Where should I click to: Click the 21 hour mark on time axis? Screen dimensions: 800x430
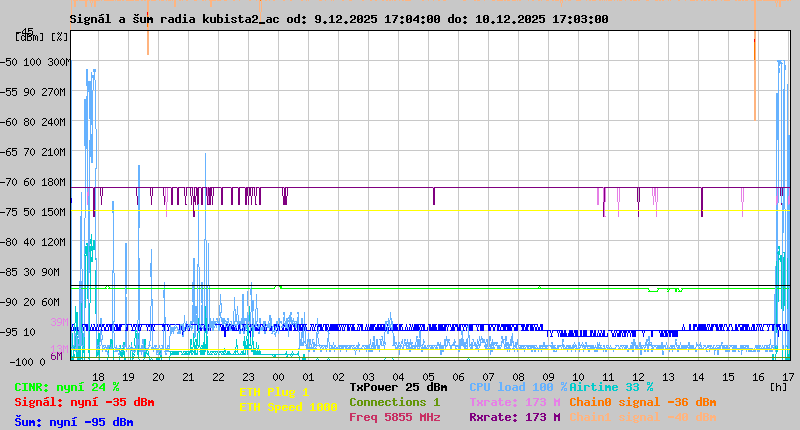(x=188, y=376)
